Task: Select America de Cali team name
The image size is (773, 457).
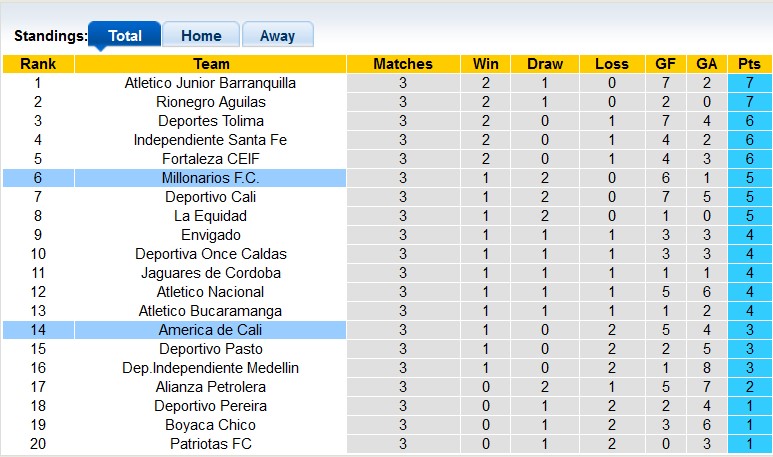Action: (x=210, y=330)
